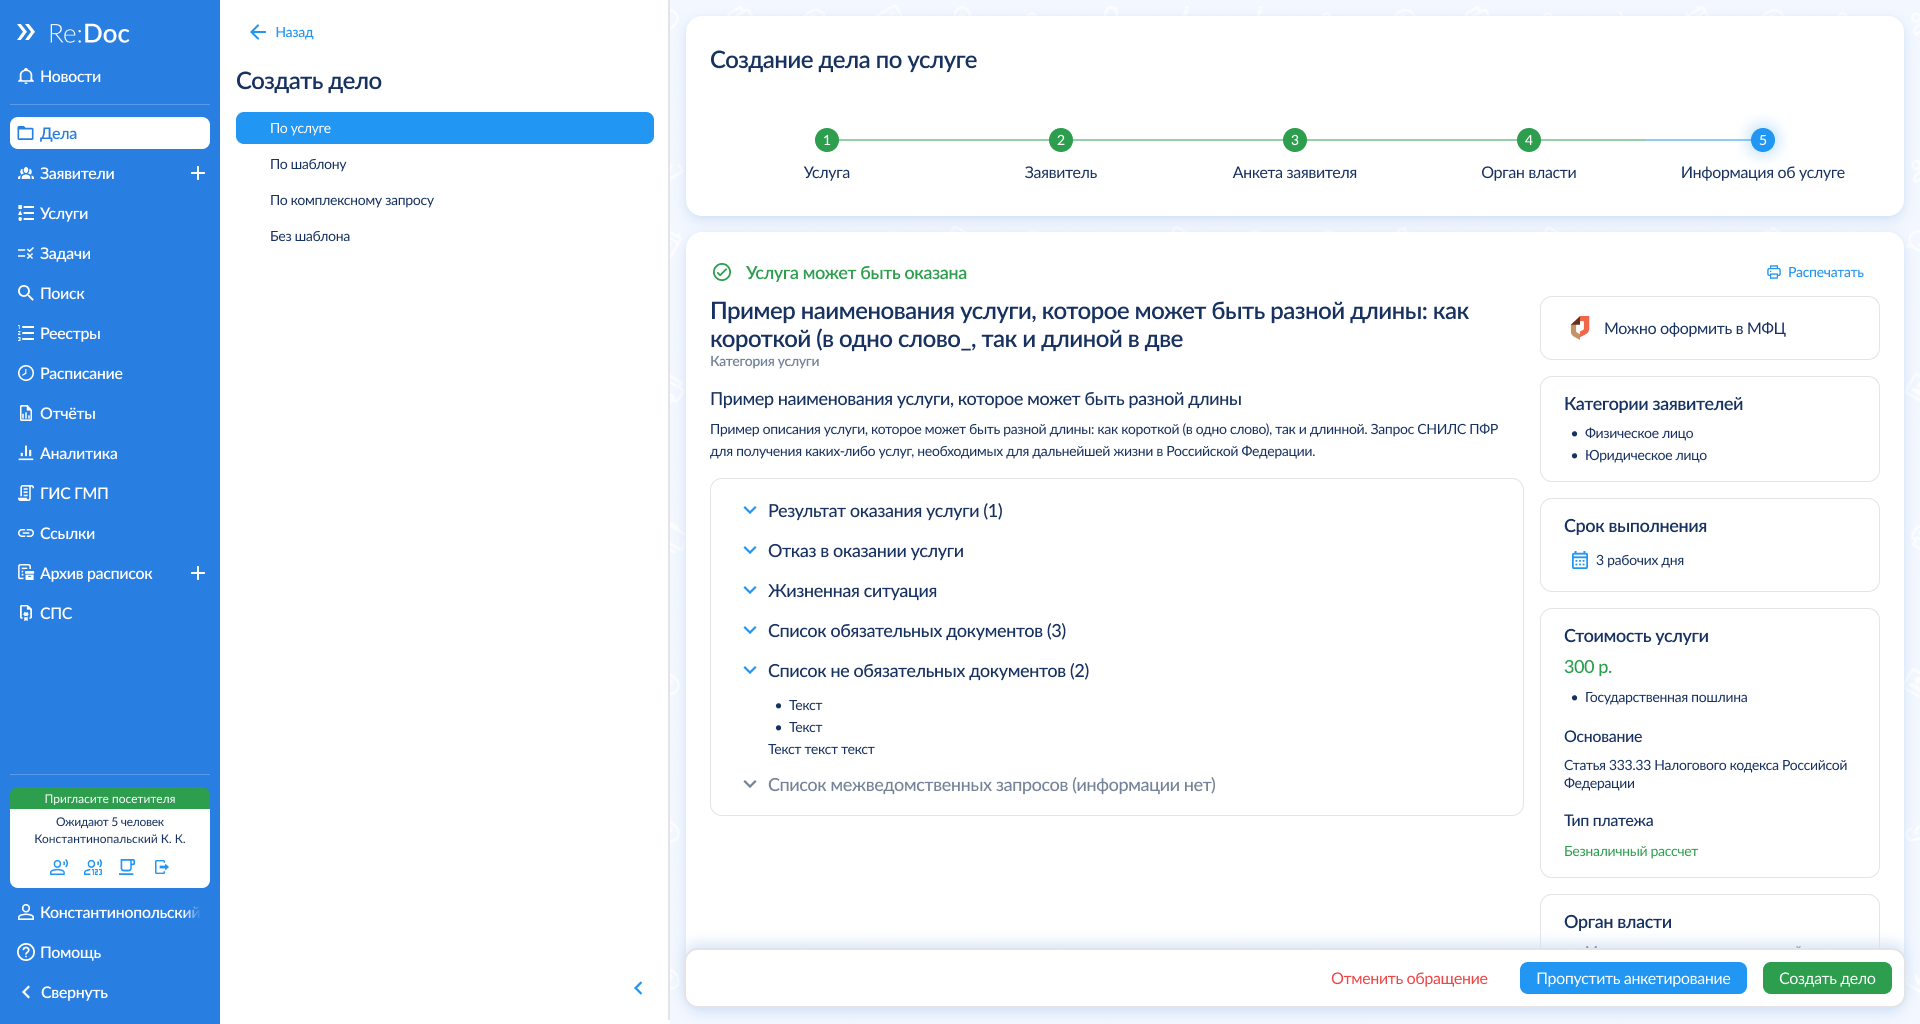The height and width of the screenshot is (1024, 1920).
Task: Click the exit icon in queue widget
Action: coord(162,867)
